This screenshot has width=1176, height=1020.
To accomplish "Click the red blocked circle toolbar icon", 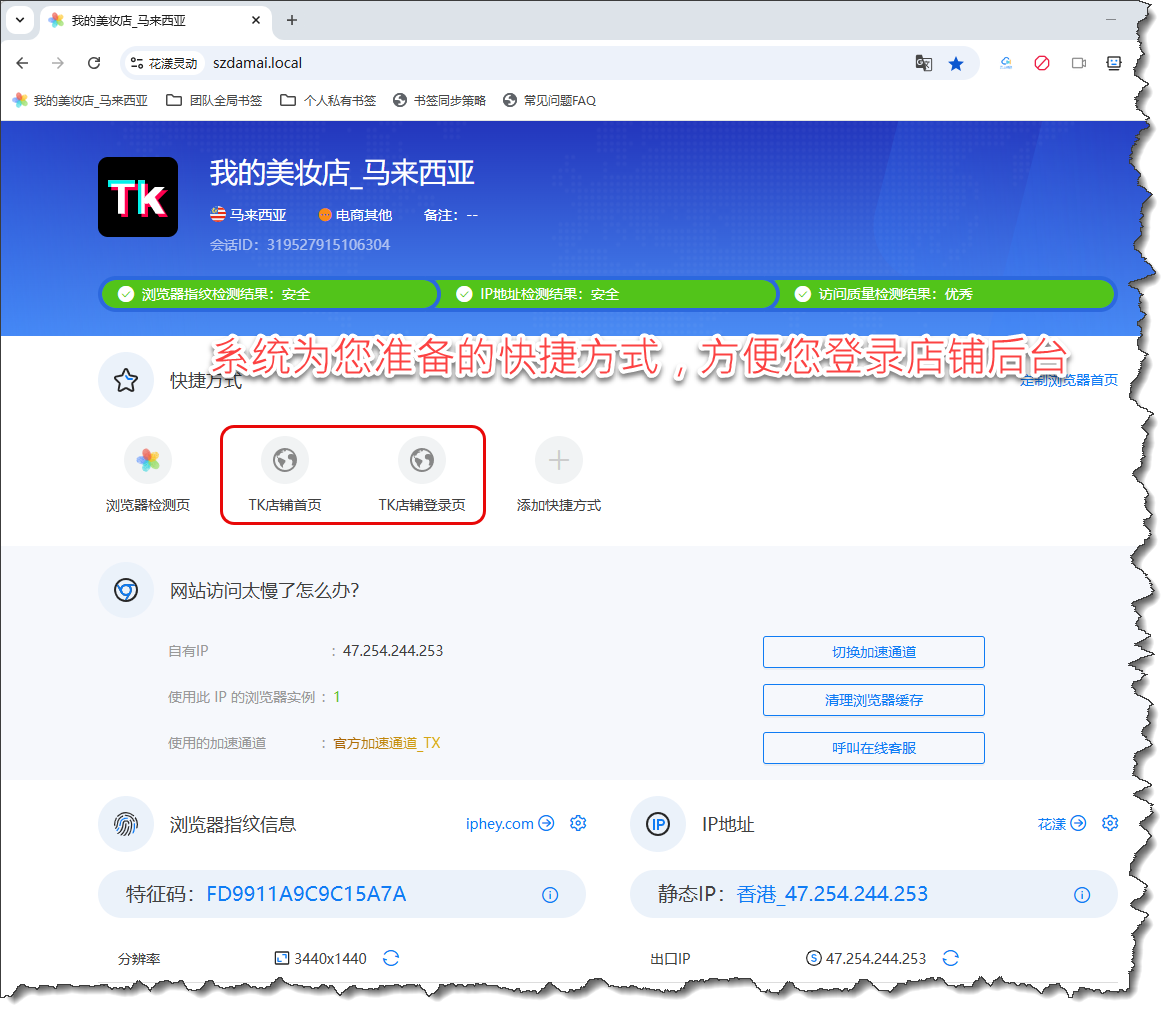I will tap(1042, 63).
